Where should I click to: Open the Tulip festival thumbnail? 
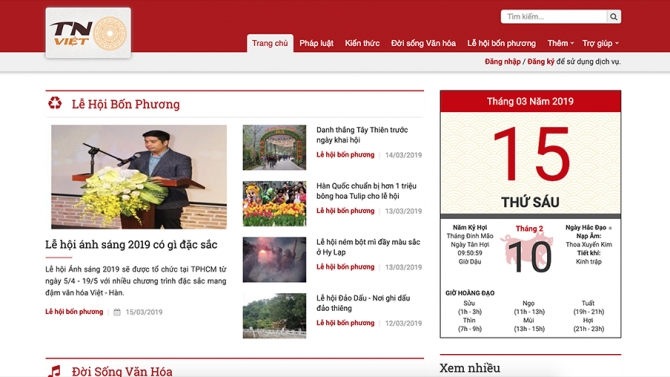274,203
